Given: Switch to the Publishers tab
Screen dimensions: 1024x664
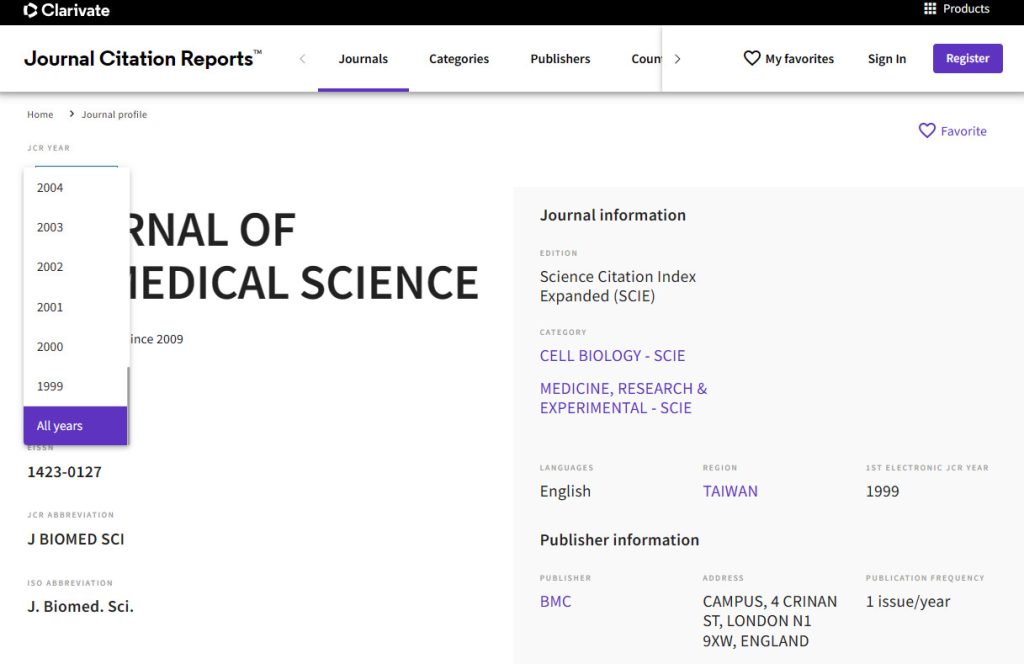Looking at the screenshot, I should coord(560,59).
